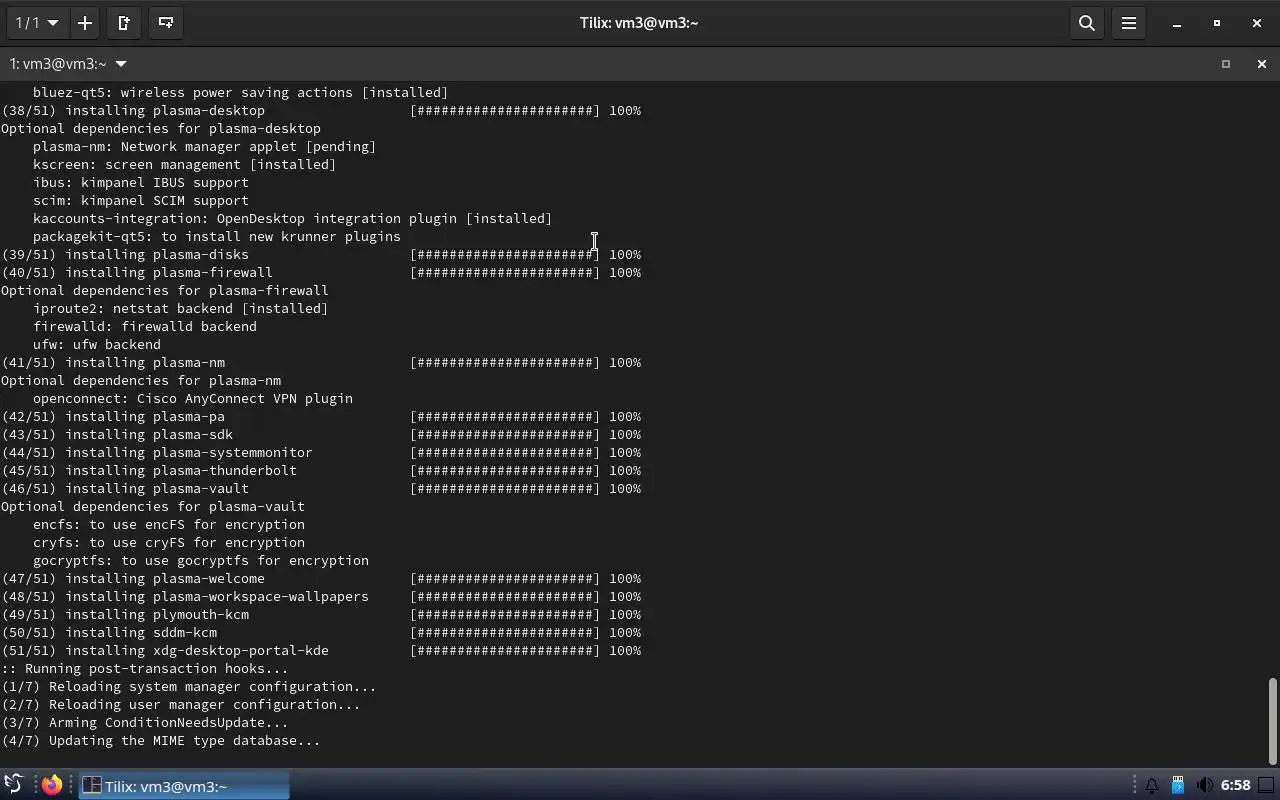Restore the Tilix window size
This screenshot has height=800, width=1280.
point(1217,23)
